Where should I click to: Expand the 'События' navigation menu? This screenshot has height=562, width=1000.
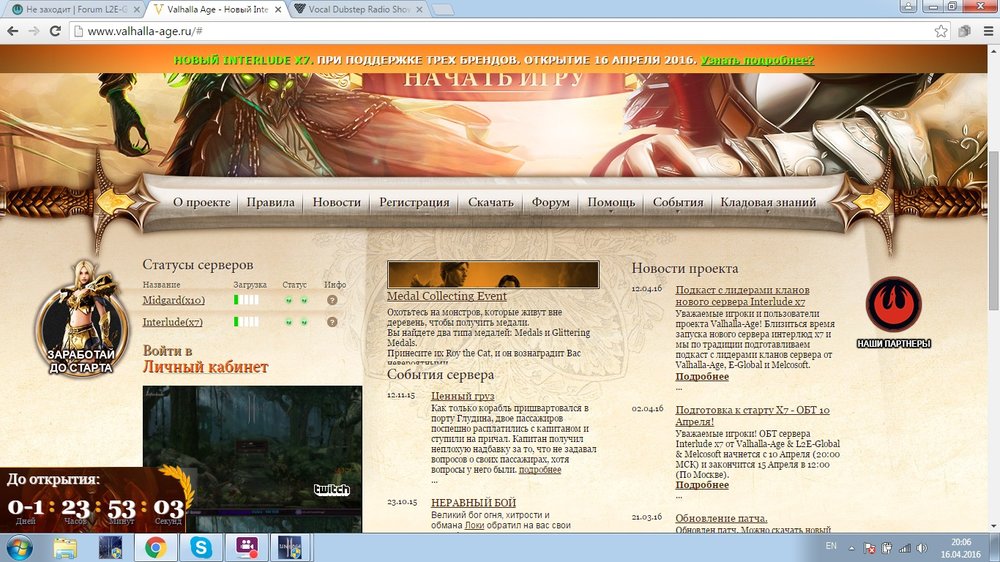pos(677,202)
